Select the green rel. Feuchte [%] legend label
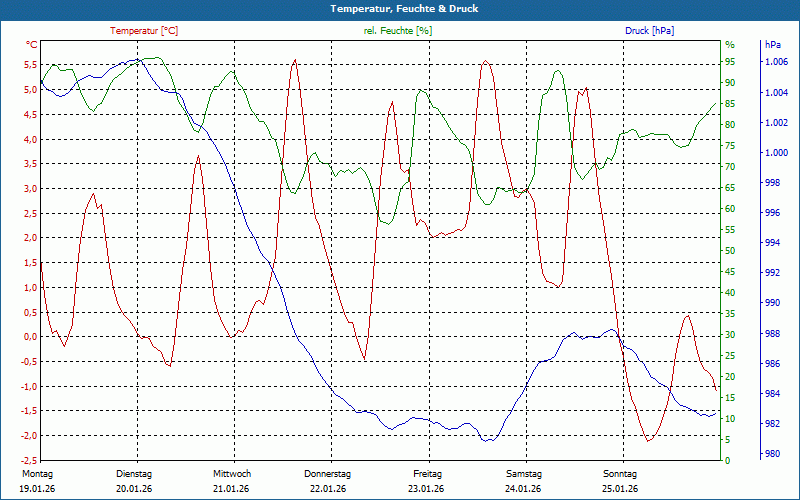 (398, 31)
